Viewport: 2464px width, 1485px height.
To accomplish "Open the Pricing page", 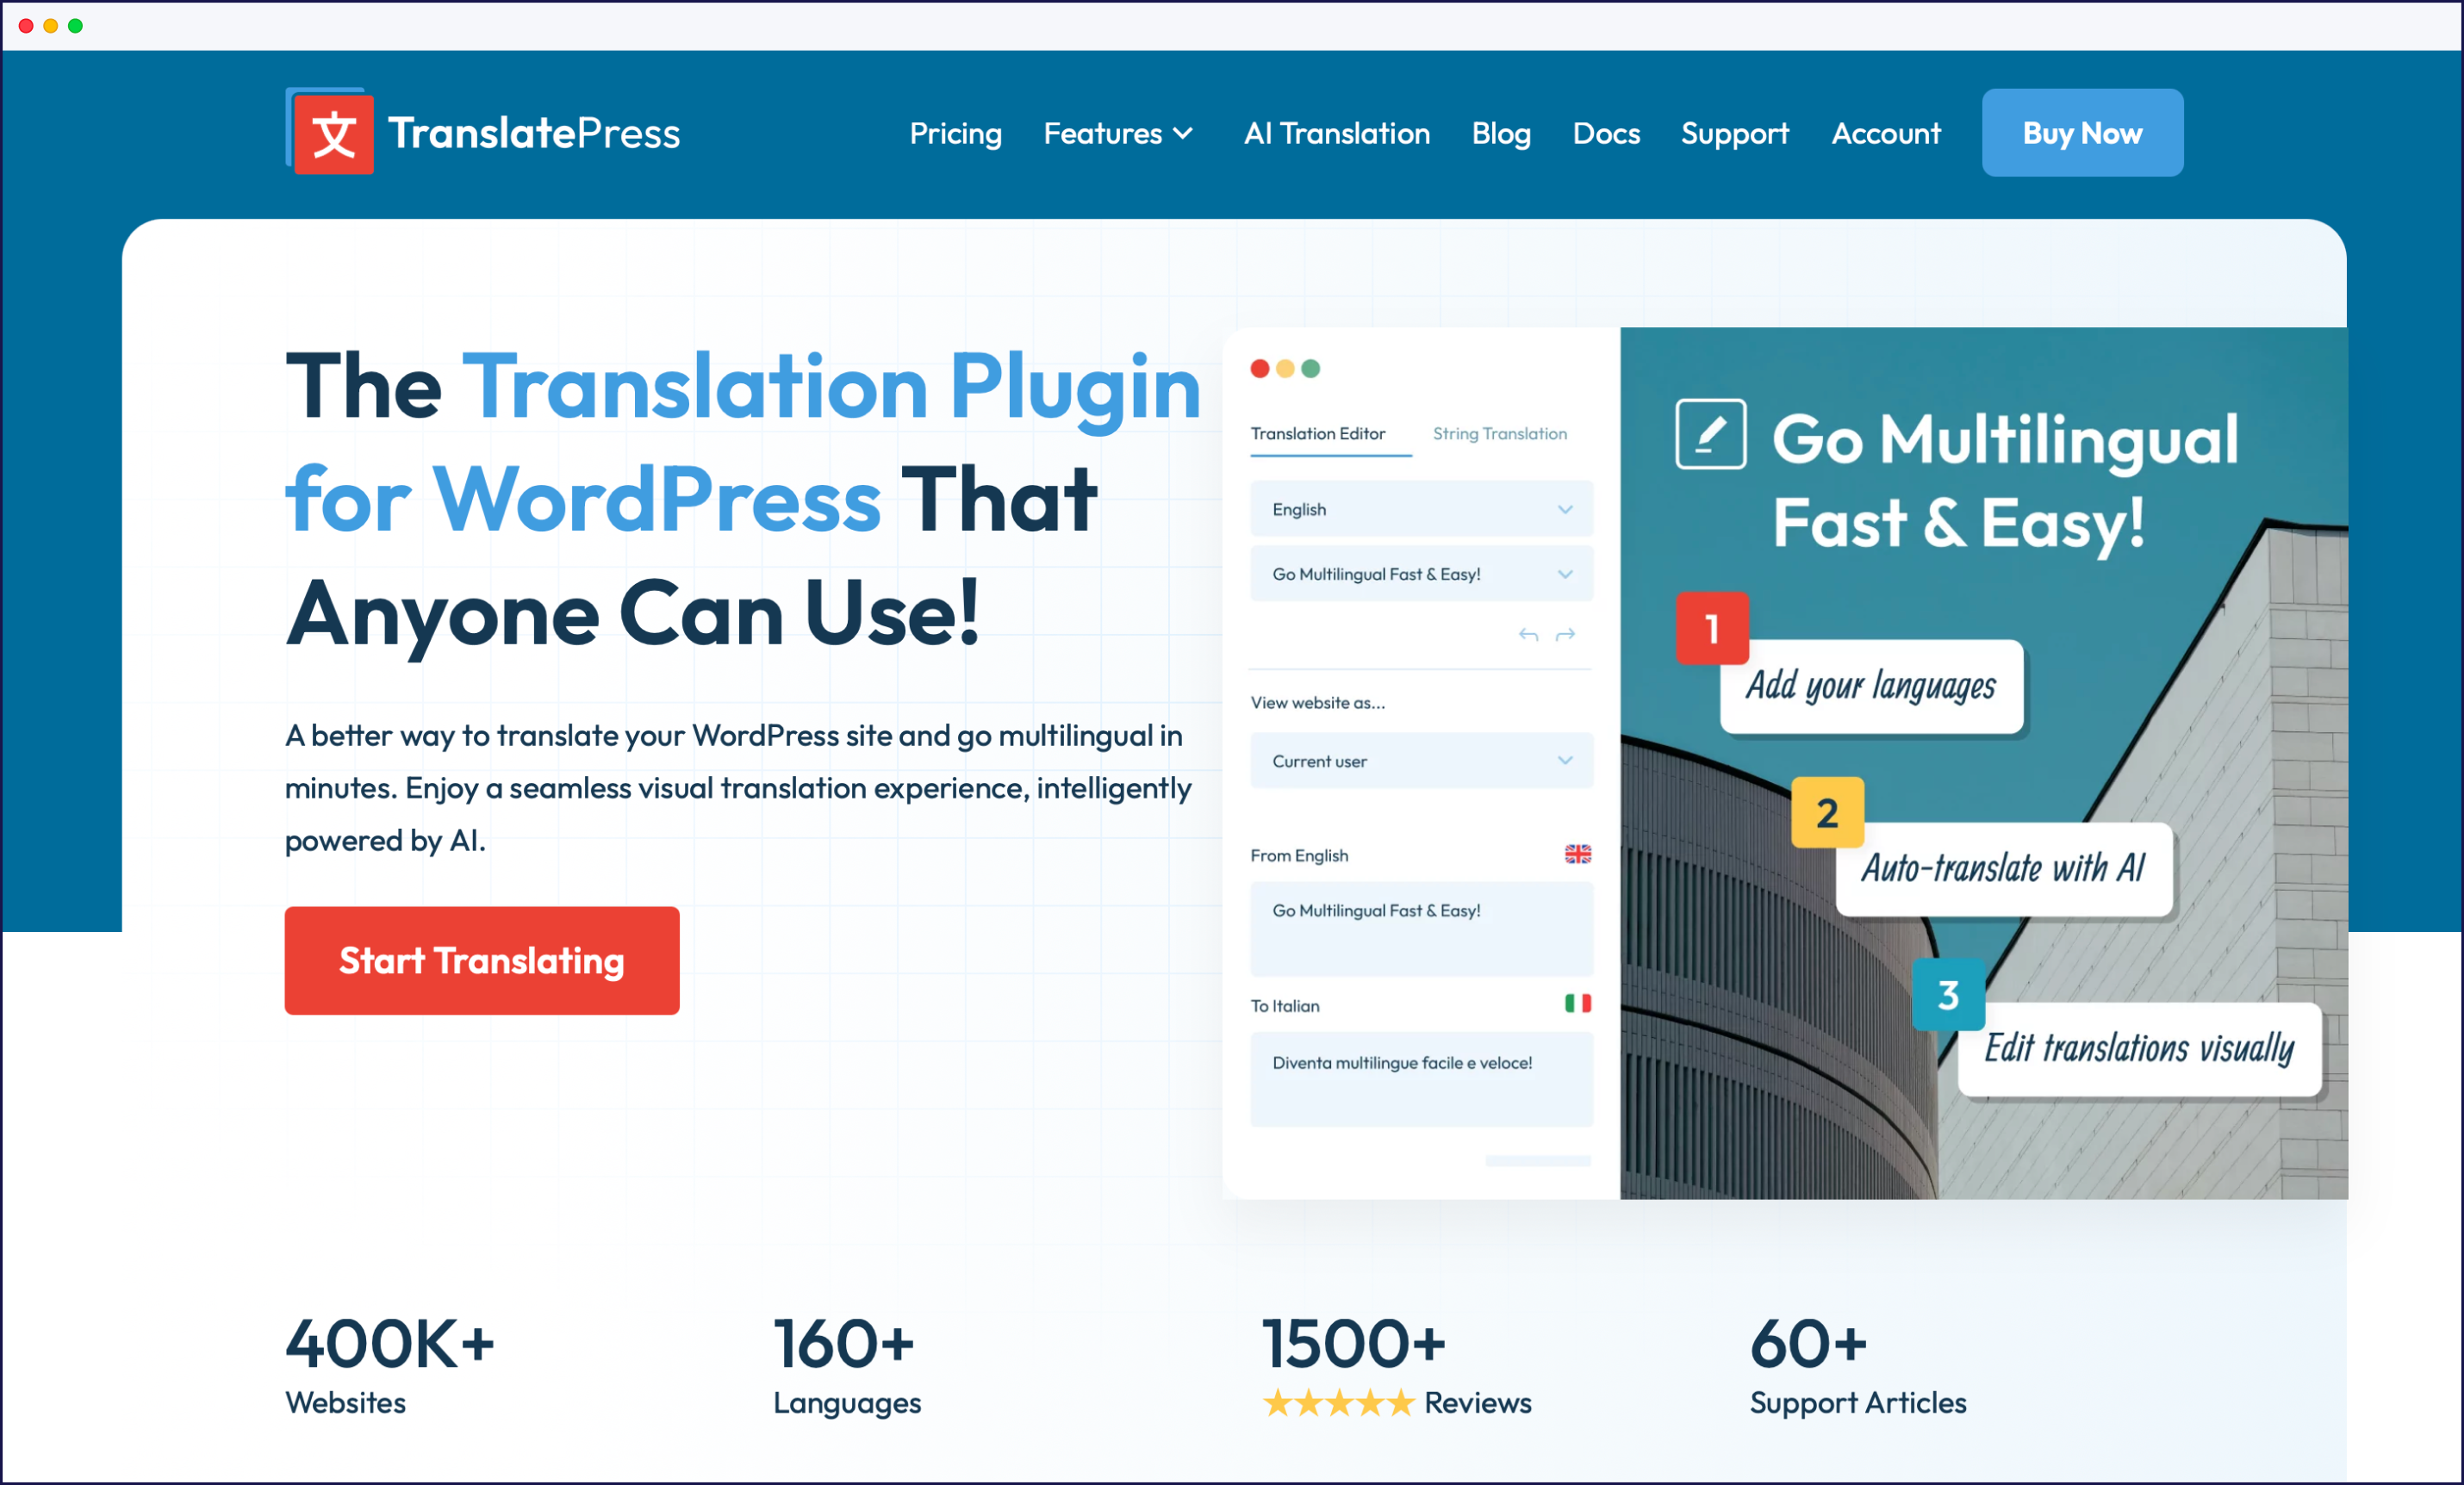I will (955, 133).
